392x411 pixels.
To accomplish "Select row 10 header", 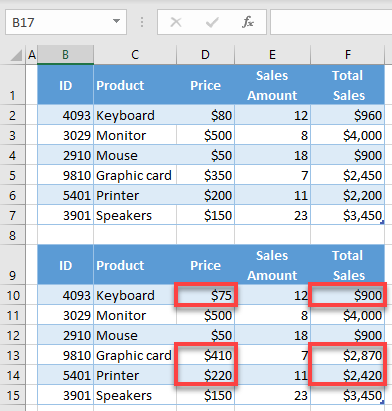I will (x=13, y=295).
